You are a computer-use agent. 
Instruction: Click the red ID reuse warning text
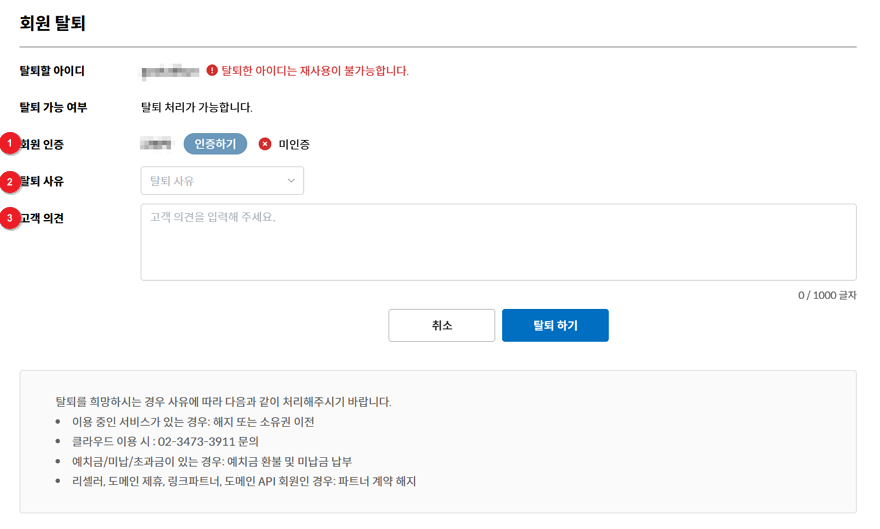[315, 71]
